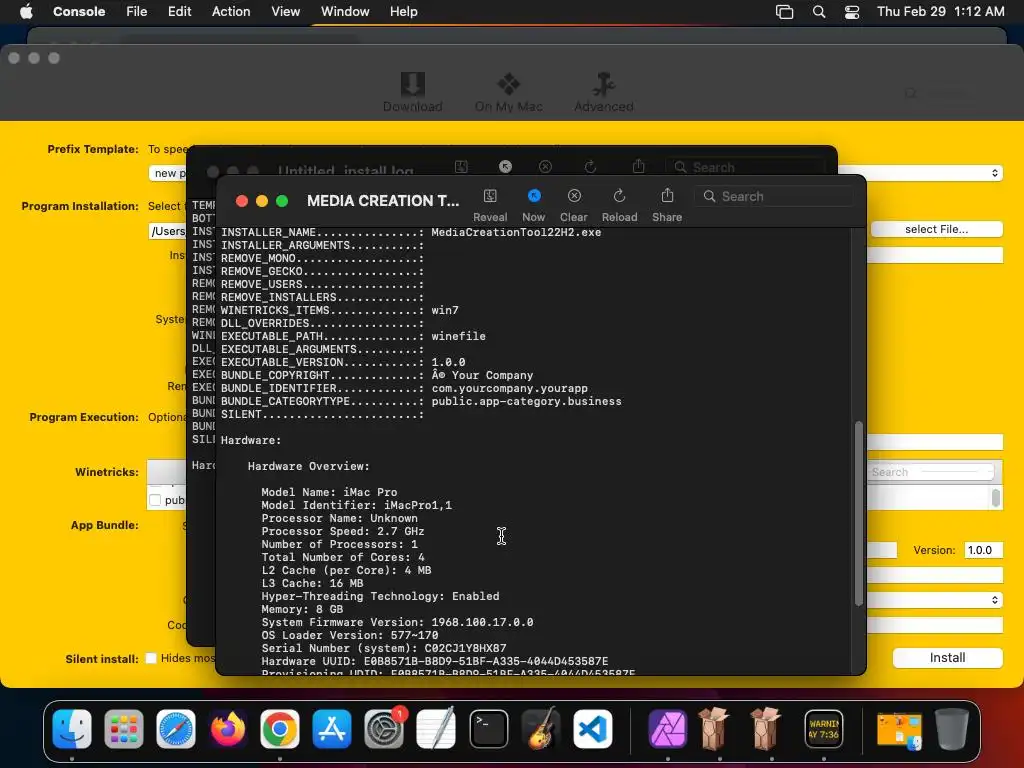The width and height of the screenshot is (1024, 768).
Task: Open the Prefix Template popup arrows
Action: coord(995,173)
